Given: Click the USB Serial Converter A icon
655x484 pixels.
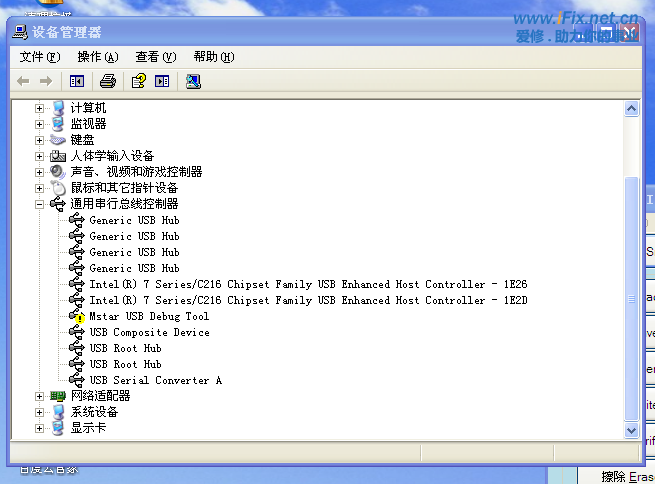Looking at the screenshot, I should click(x=77, y=380).
